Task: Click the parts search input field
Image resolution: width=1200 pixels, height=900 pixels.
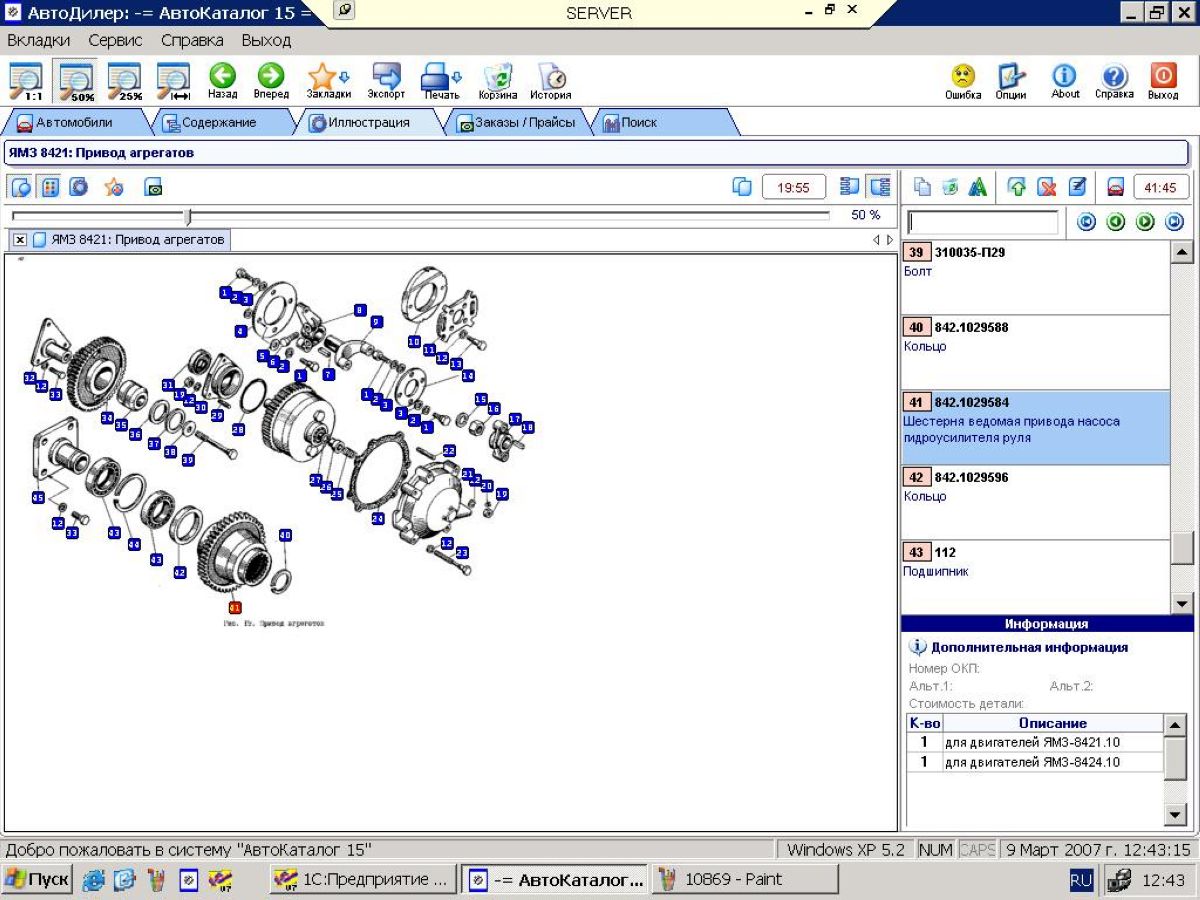Action: [982, 222]
